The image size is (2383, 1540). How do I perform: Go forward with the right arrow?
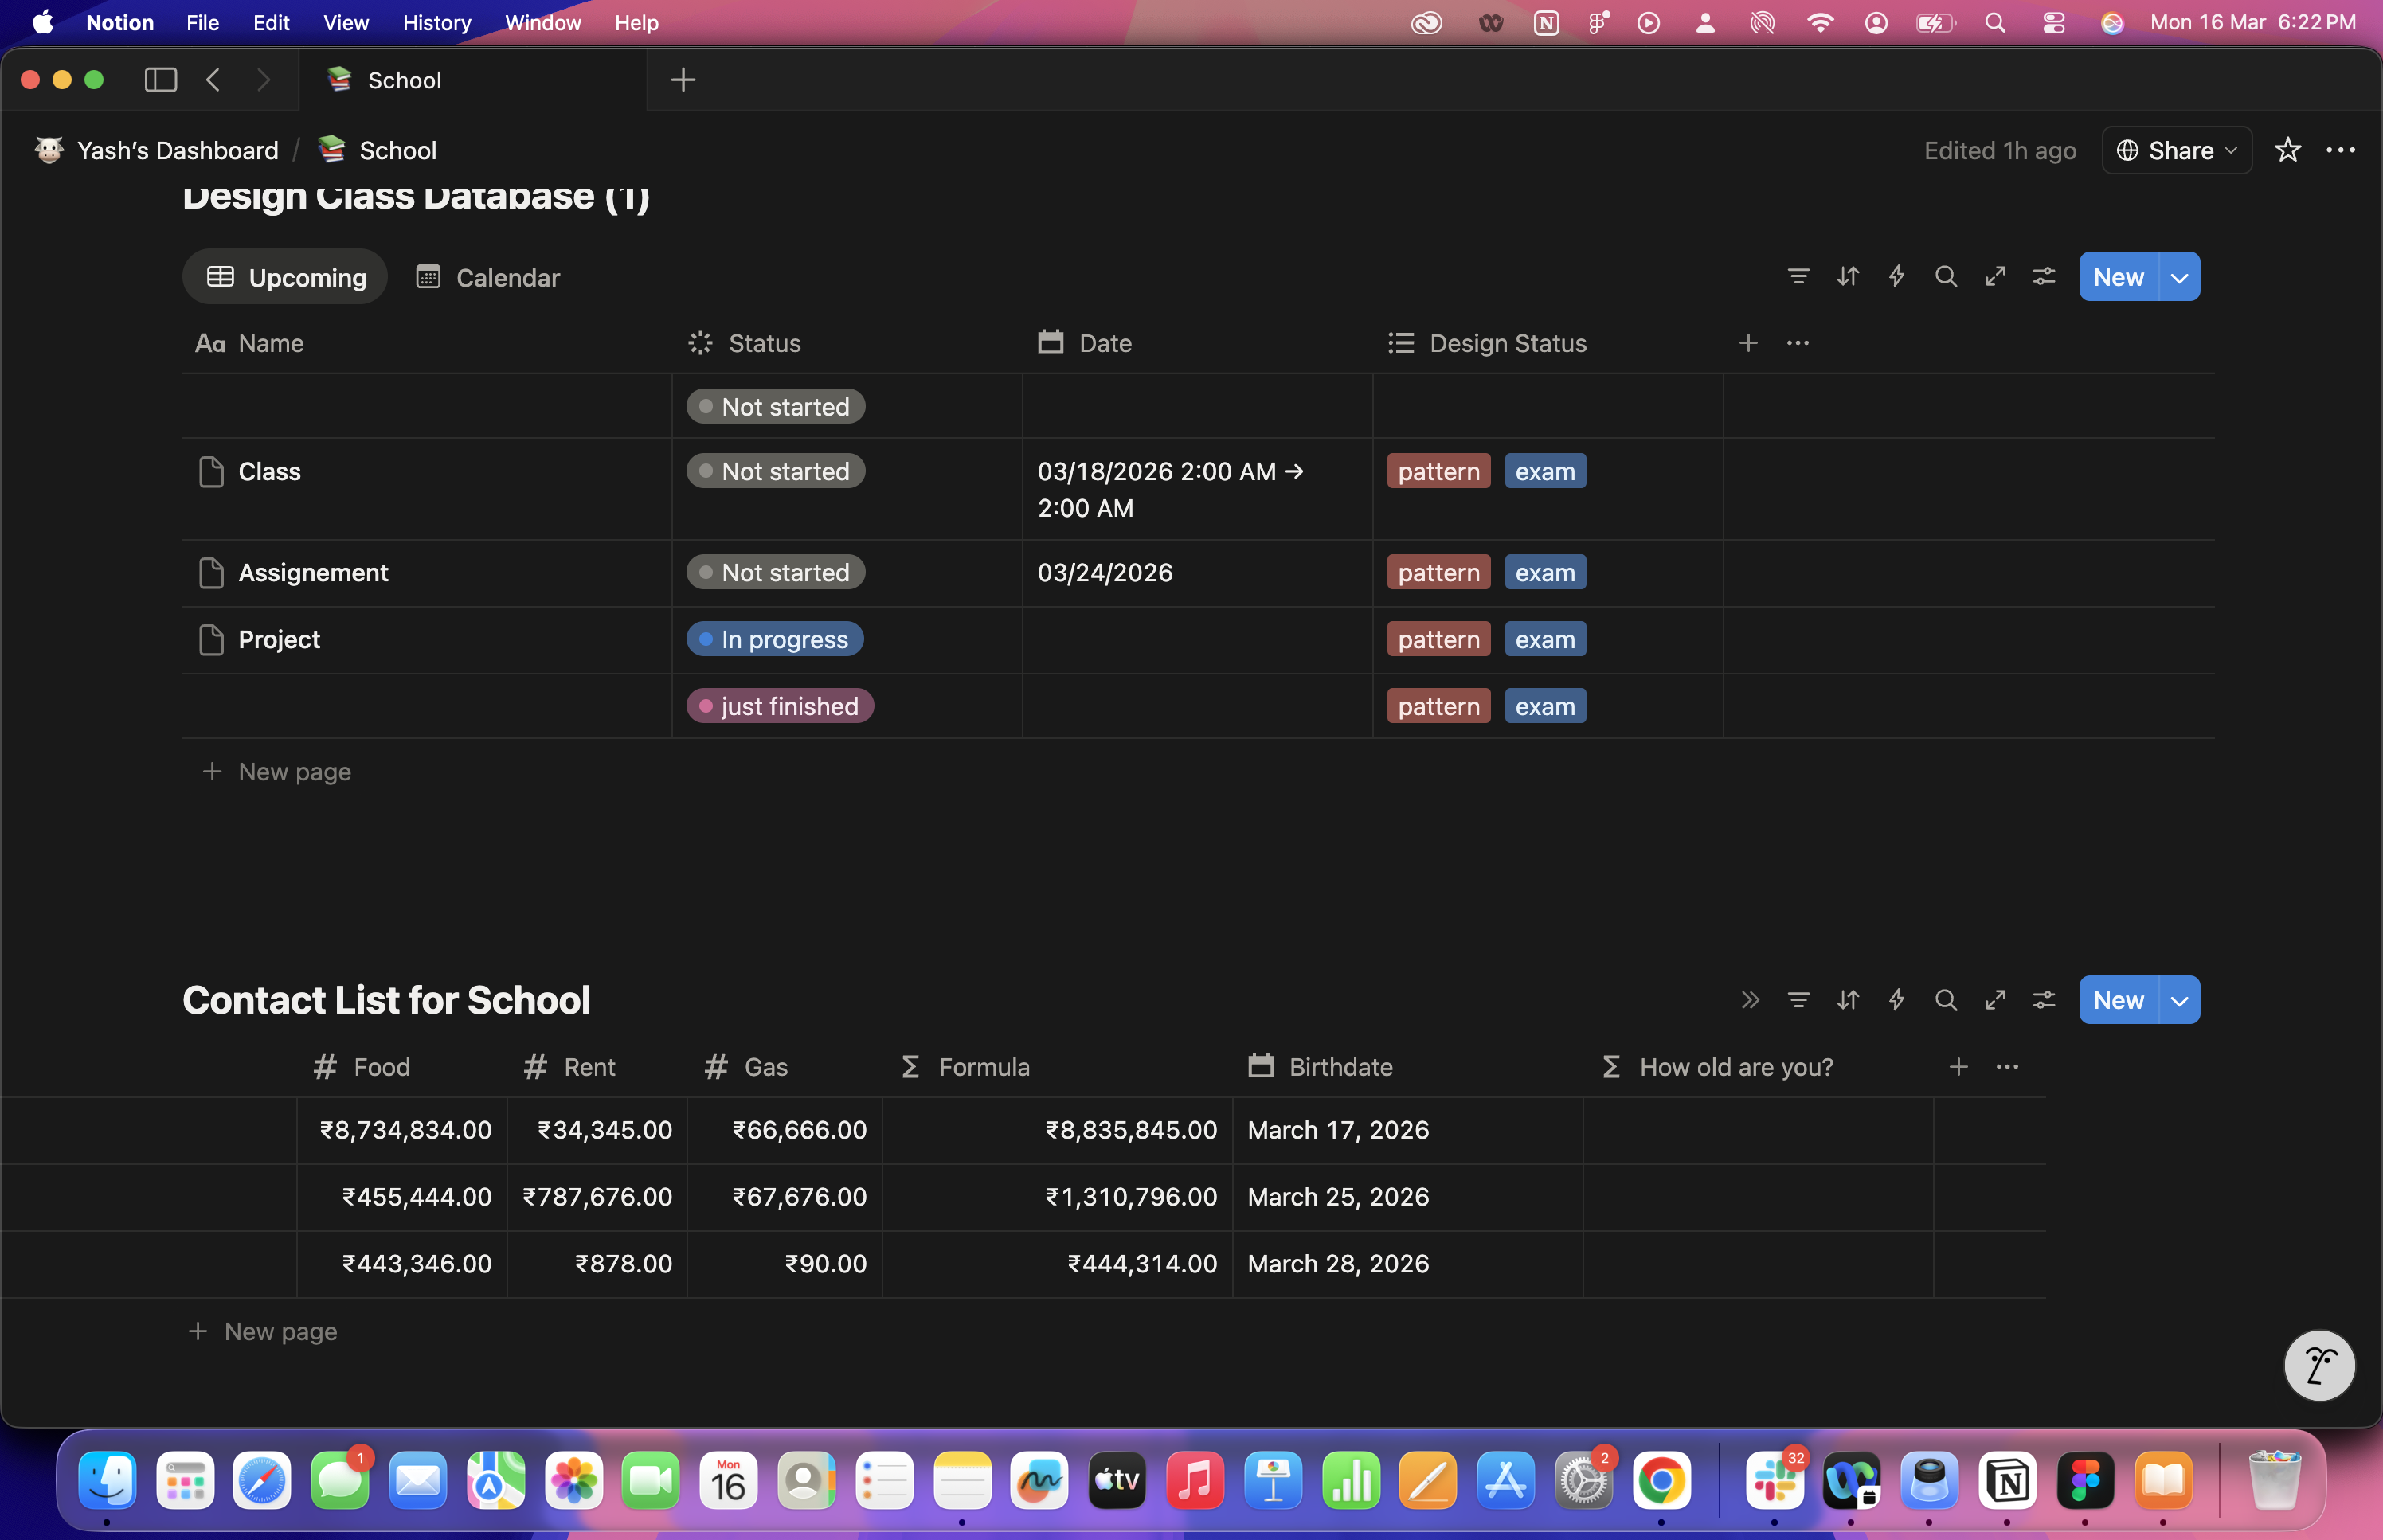tap(263, 80)
